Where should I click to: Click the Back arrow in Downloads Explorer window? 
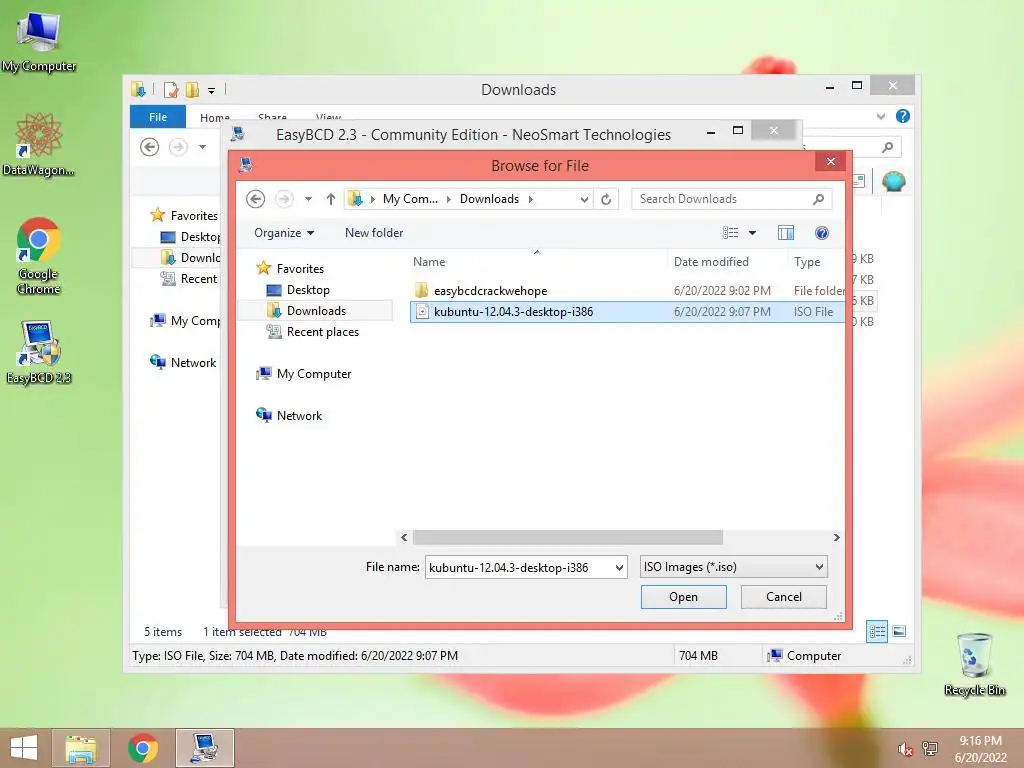150,147
